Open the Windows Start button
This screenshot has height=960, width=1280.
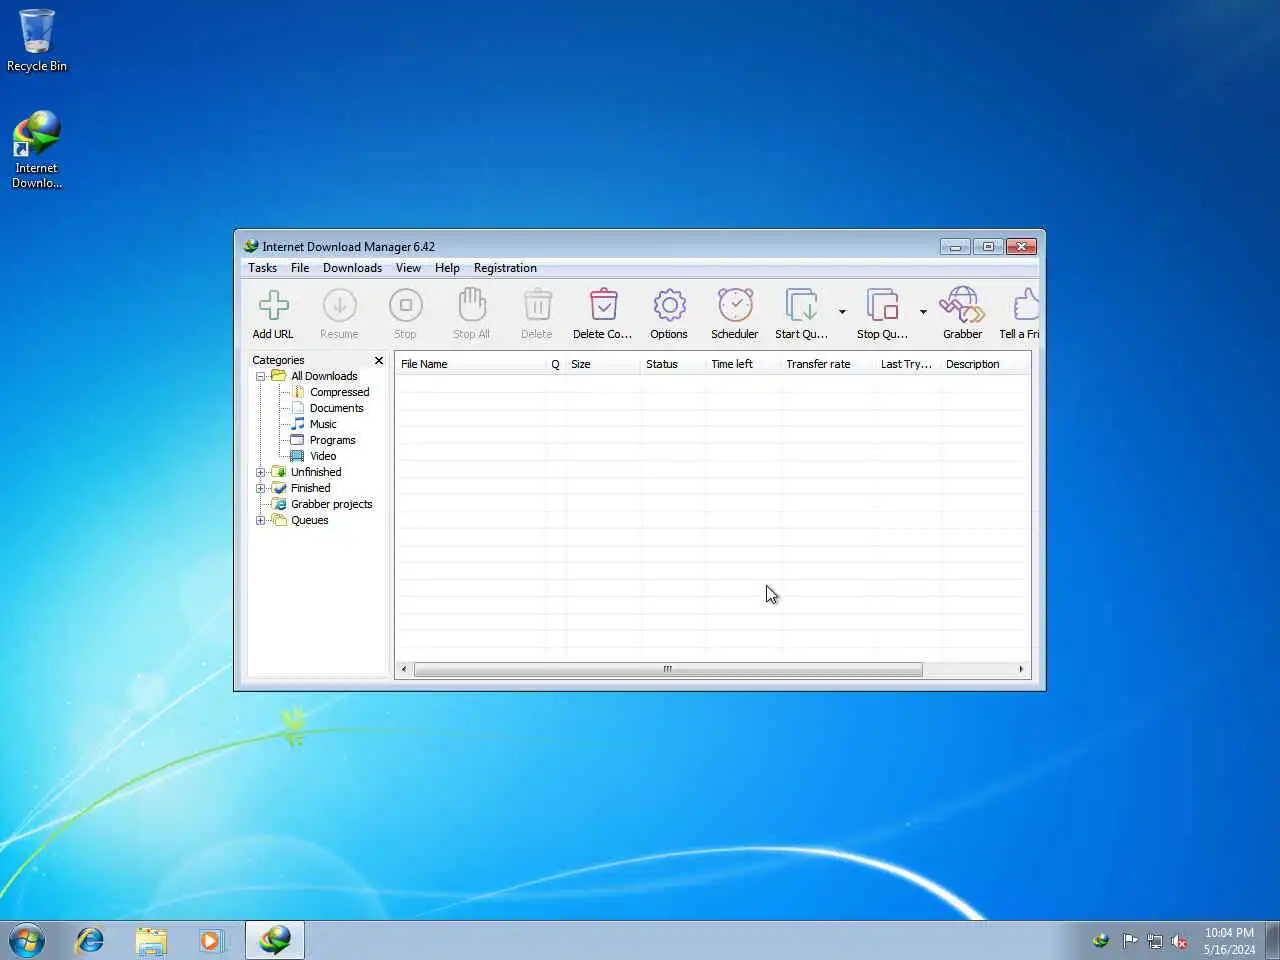(x=27, y=940)
